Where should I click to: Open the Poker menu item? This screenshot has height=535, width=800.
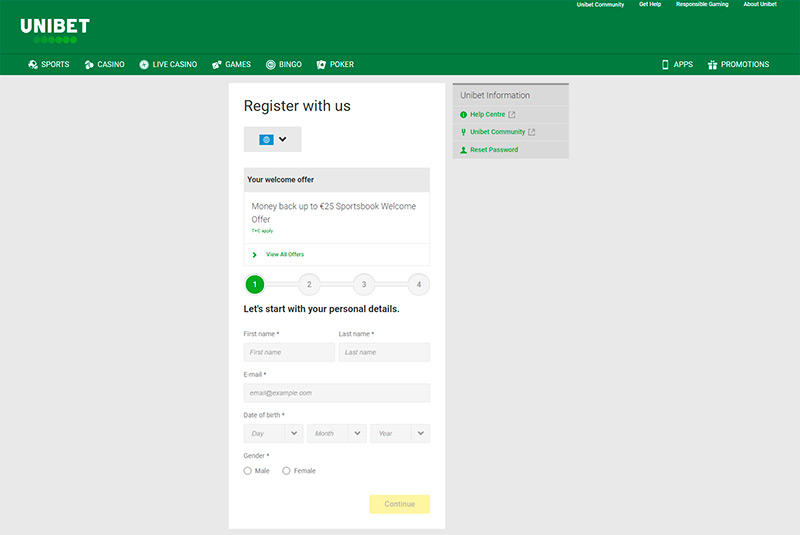(x=335, y=65)
